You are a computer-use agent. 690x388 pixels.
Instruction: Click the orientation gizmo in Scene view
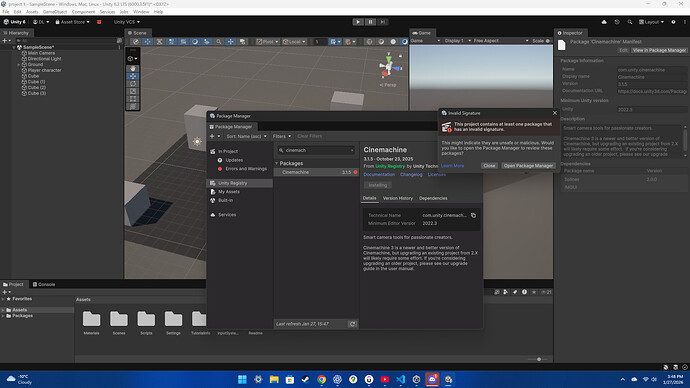click(389, 67)
